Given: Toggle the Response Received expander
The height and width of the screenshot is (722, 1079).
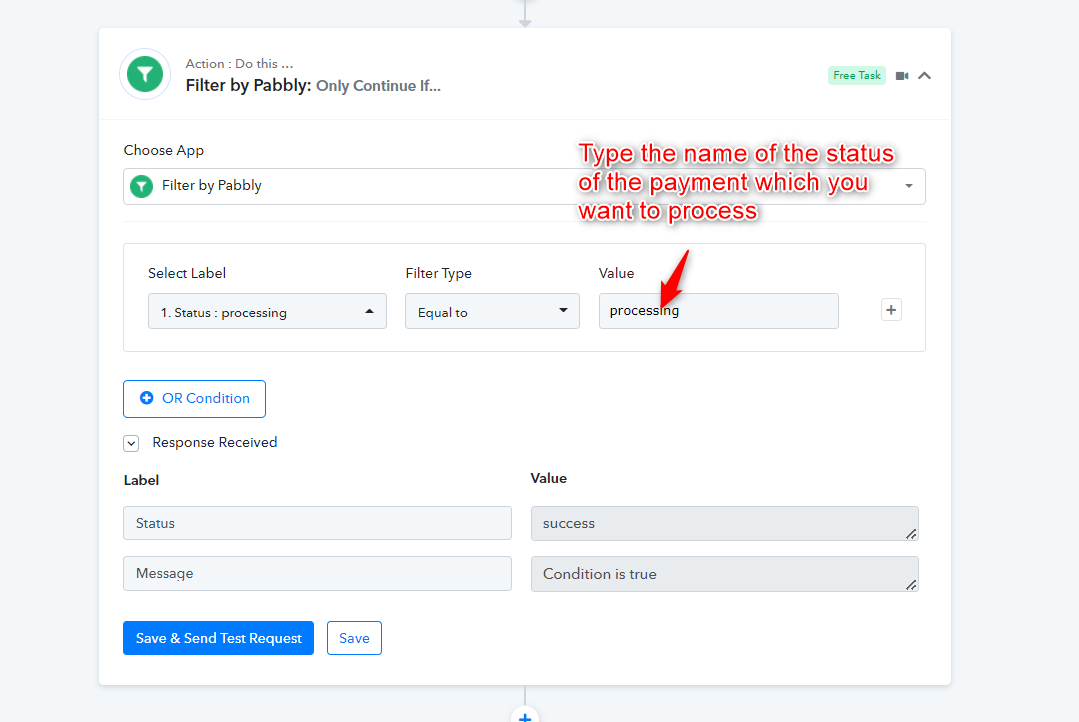Looking at the screenshot, I should coord(131,443).
